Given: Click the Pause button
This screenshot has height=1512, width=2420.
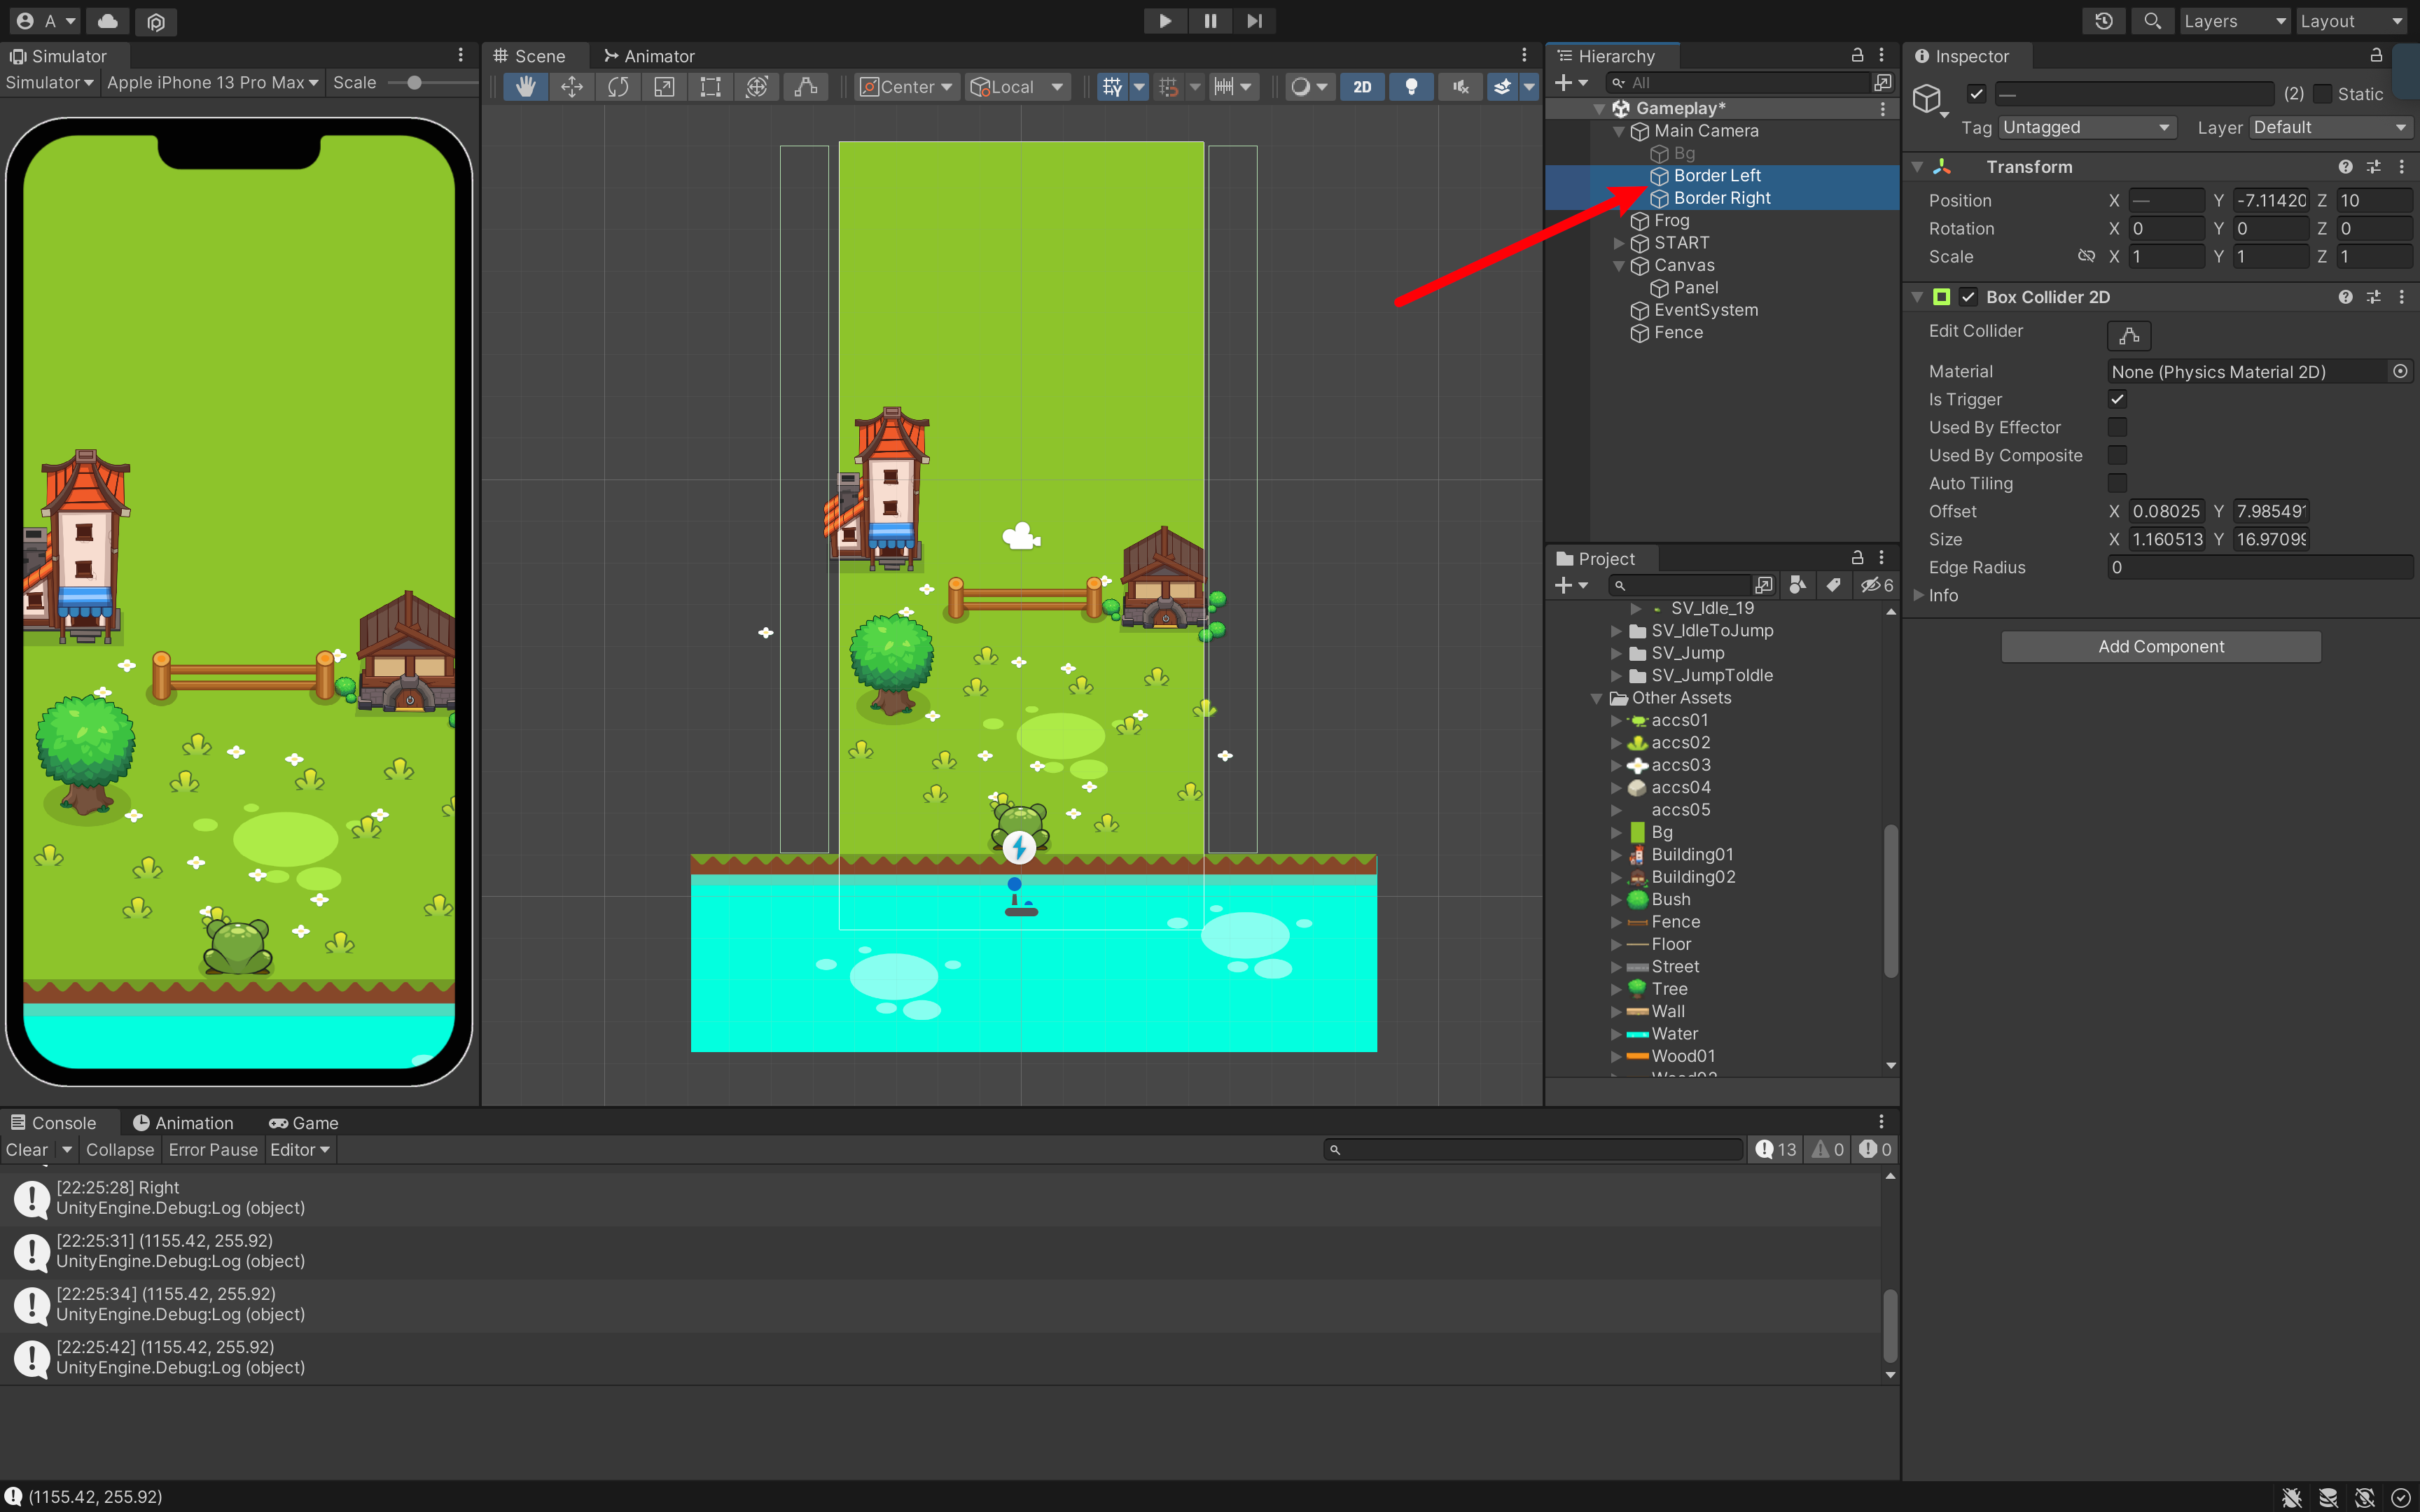Looking at the screenshot, I should [1210, 21].
